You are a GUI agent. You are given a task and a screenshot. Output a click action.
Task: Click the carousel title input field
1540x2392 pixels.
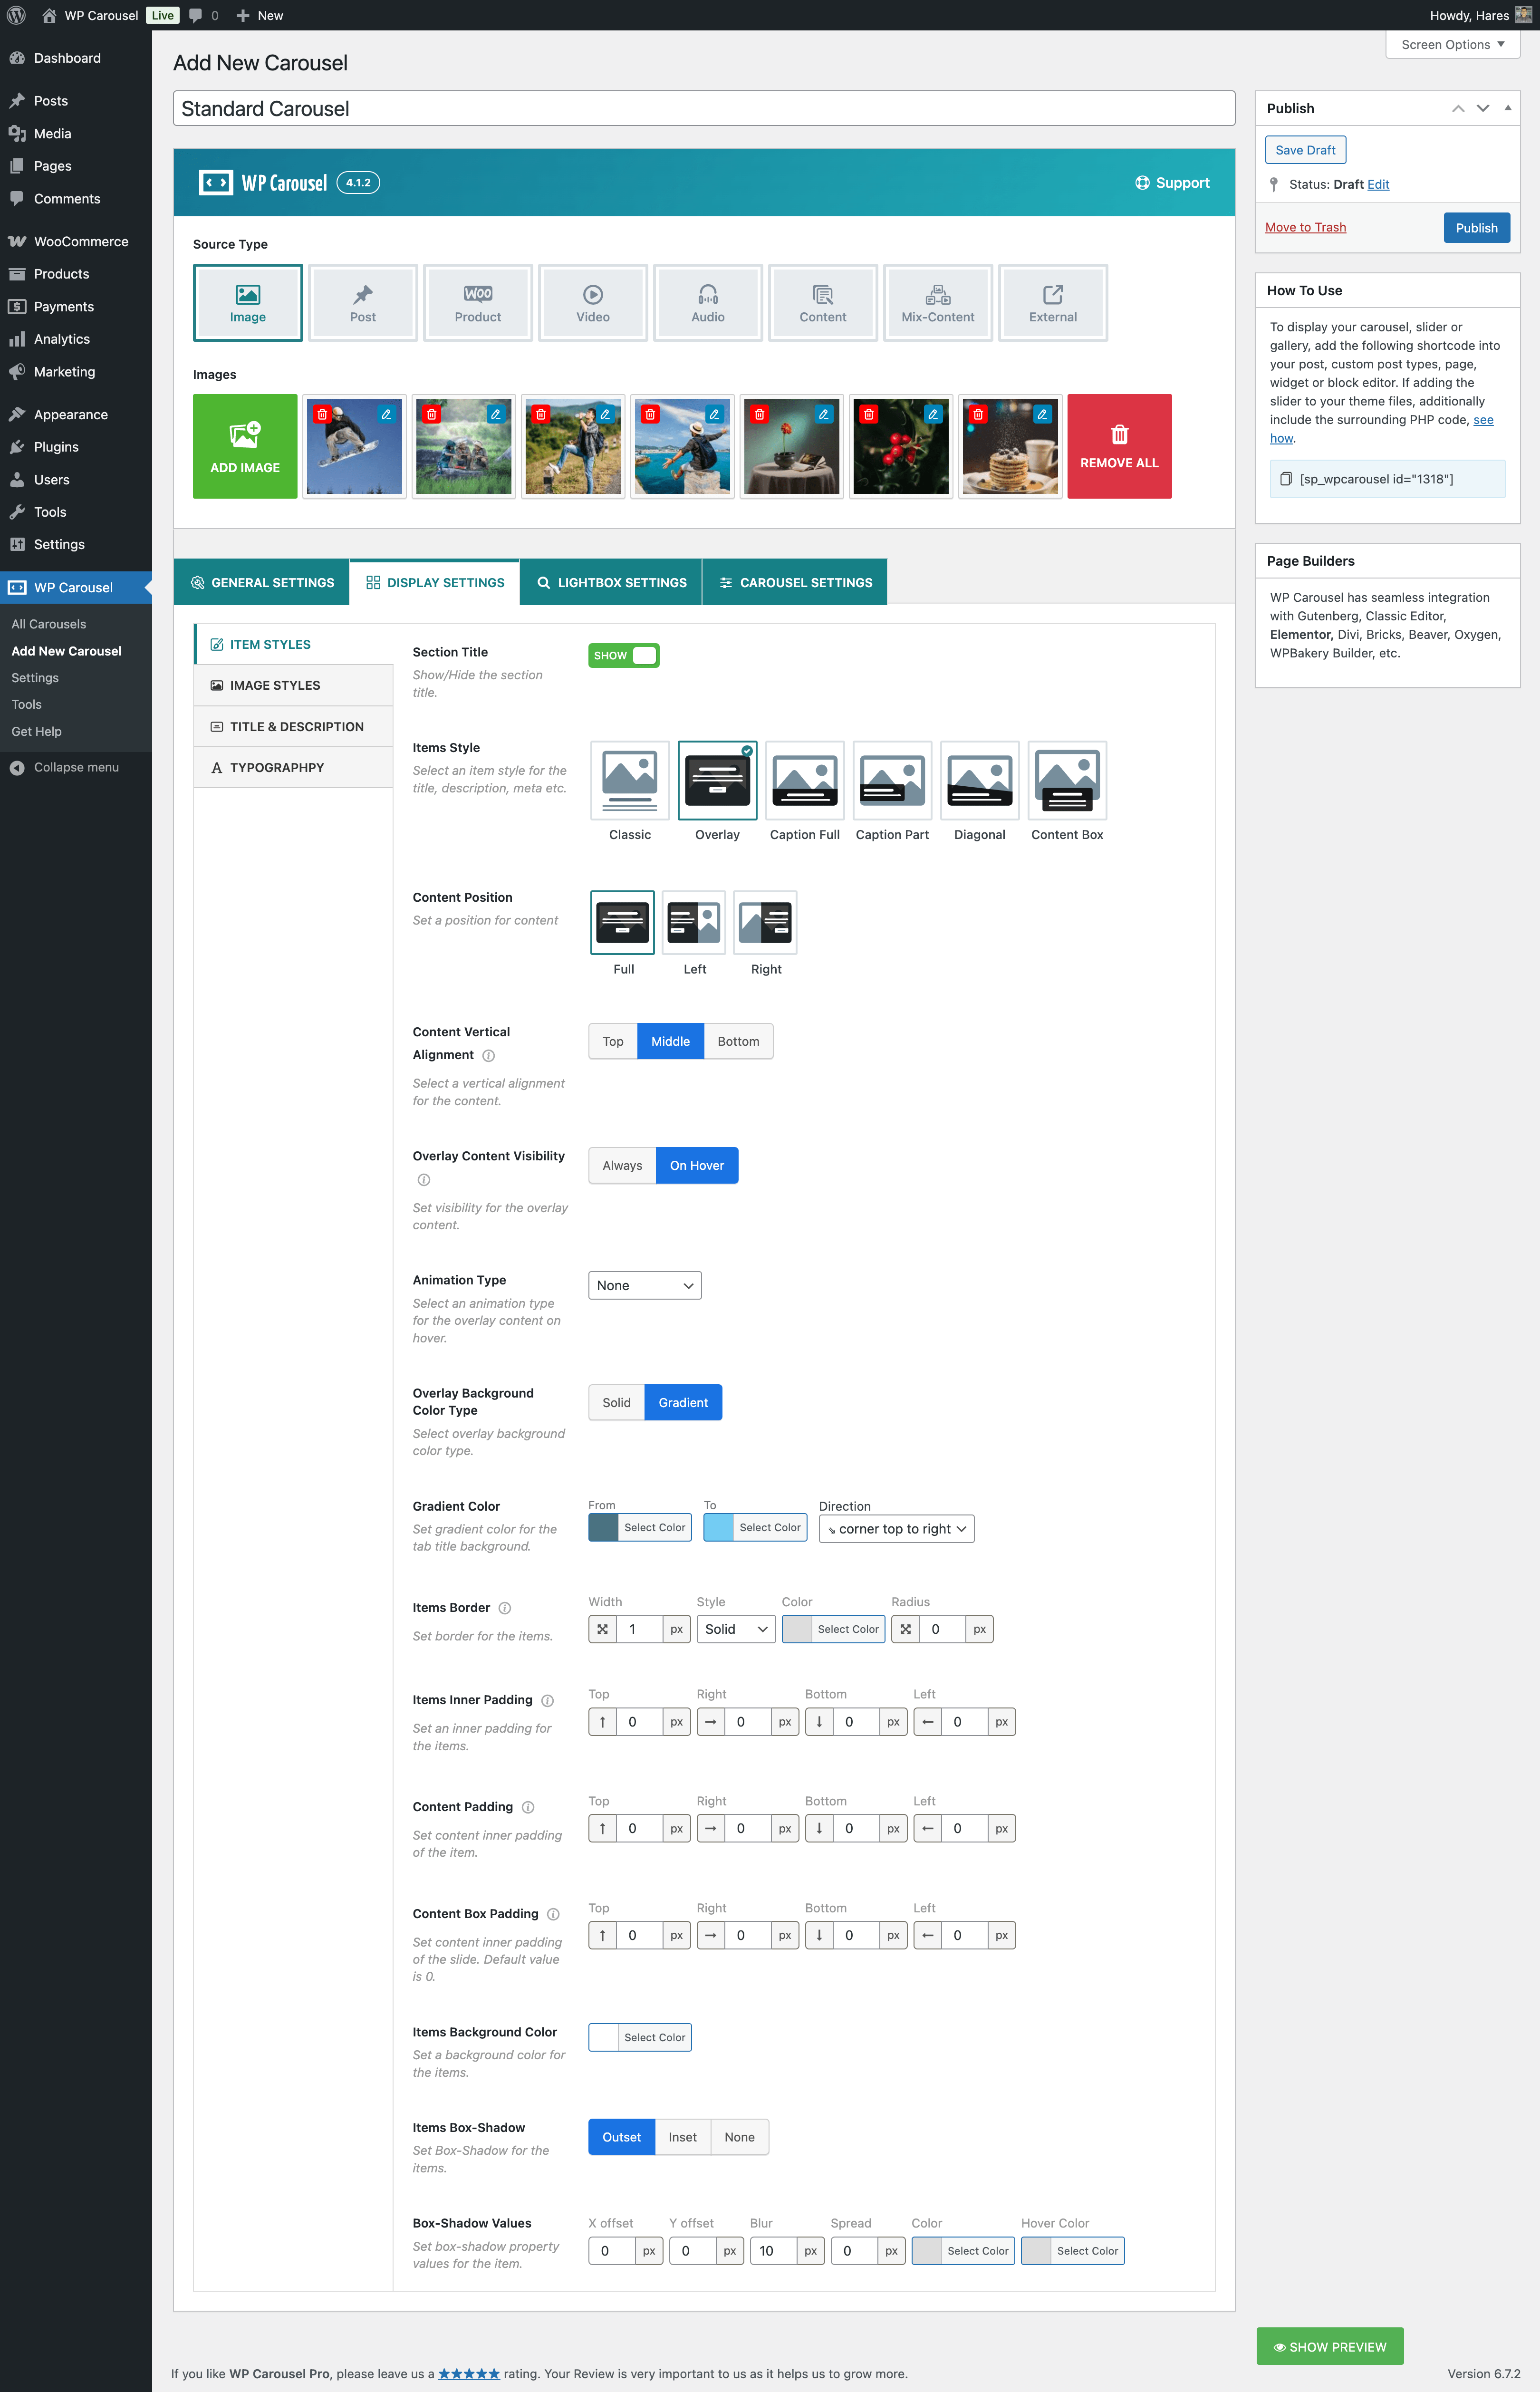pyautogui.click(x=704, y=109)
